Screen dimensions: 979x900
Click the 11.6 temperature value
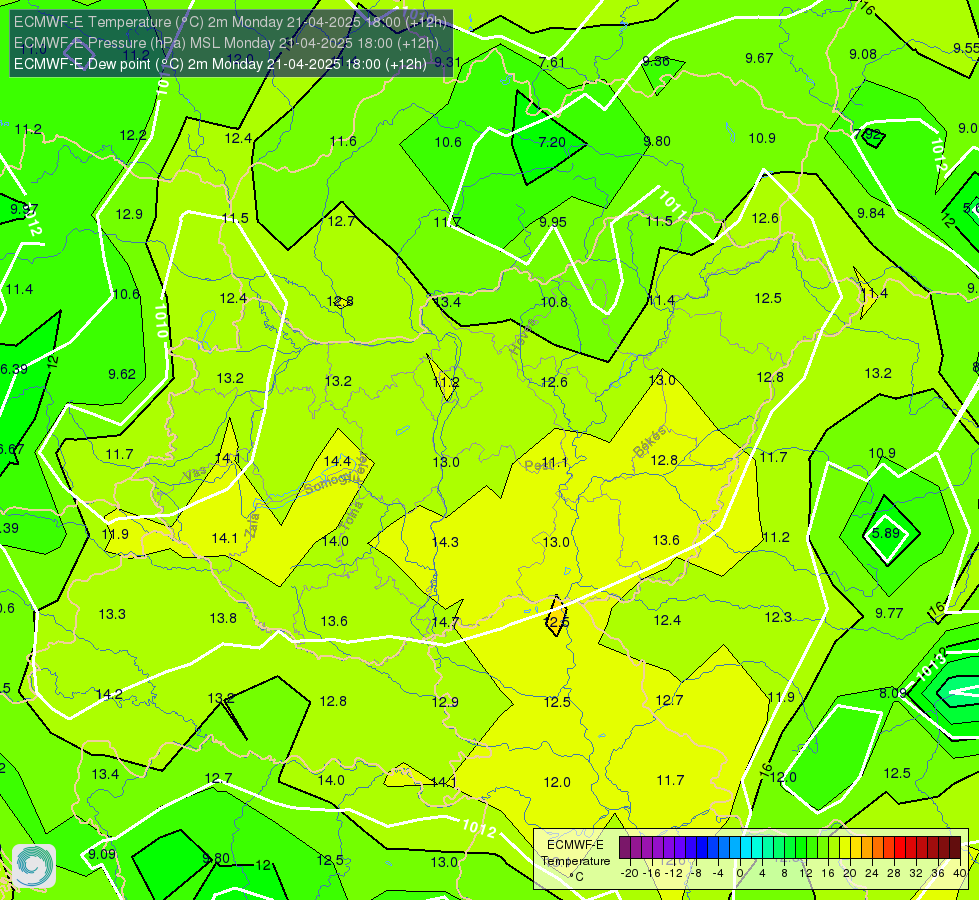(343, 141)
